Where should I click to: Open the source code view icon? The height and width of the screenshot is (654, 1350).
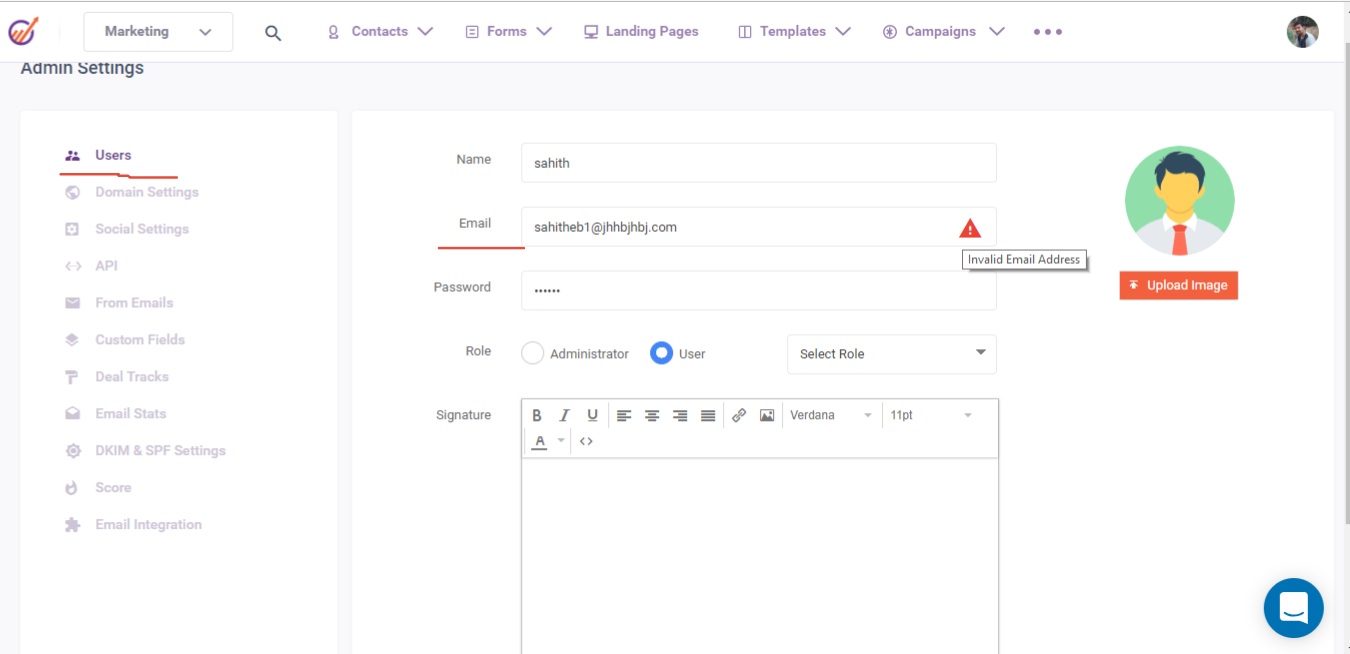(586, 441)
